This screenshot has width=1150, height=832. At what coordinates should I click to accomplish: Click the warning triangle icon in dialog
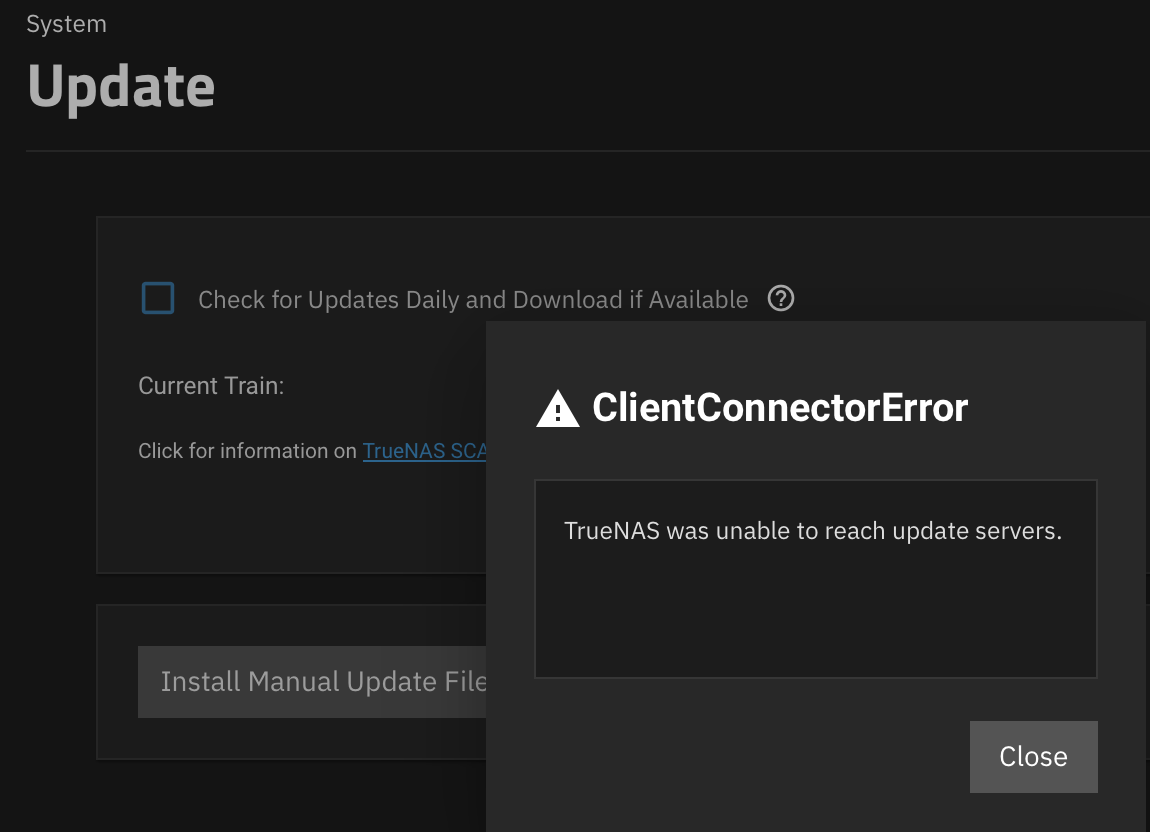coord(558,408)
